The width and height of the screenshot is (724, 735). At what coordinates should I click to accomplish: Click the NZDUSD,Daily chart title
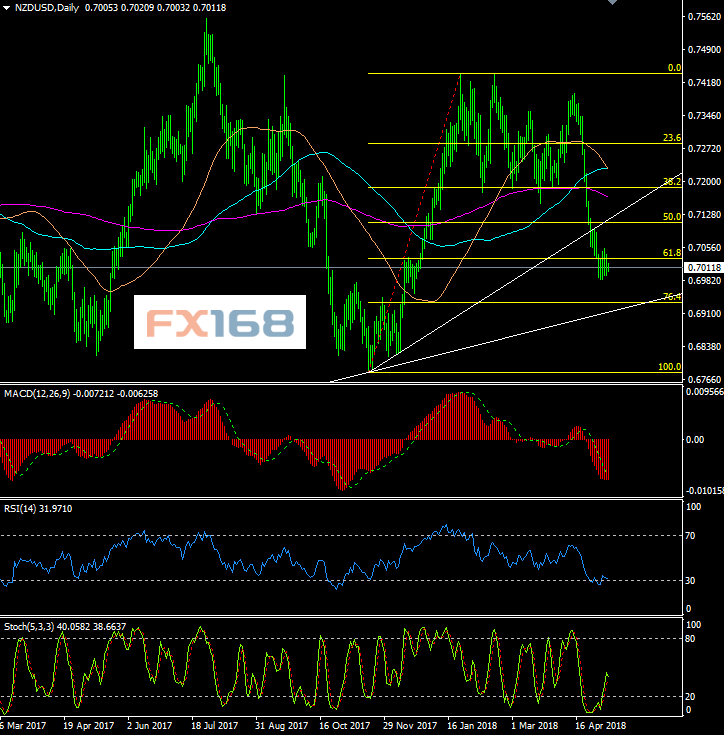[46, 8]
